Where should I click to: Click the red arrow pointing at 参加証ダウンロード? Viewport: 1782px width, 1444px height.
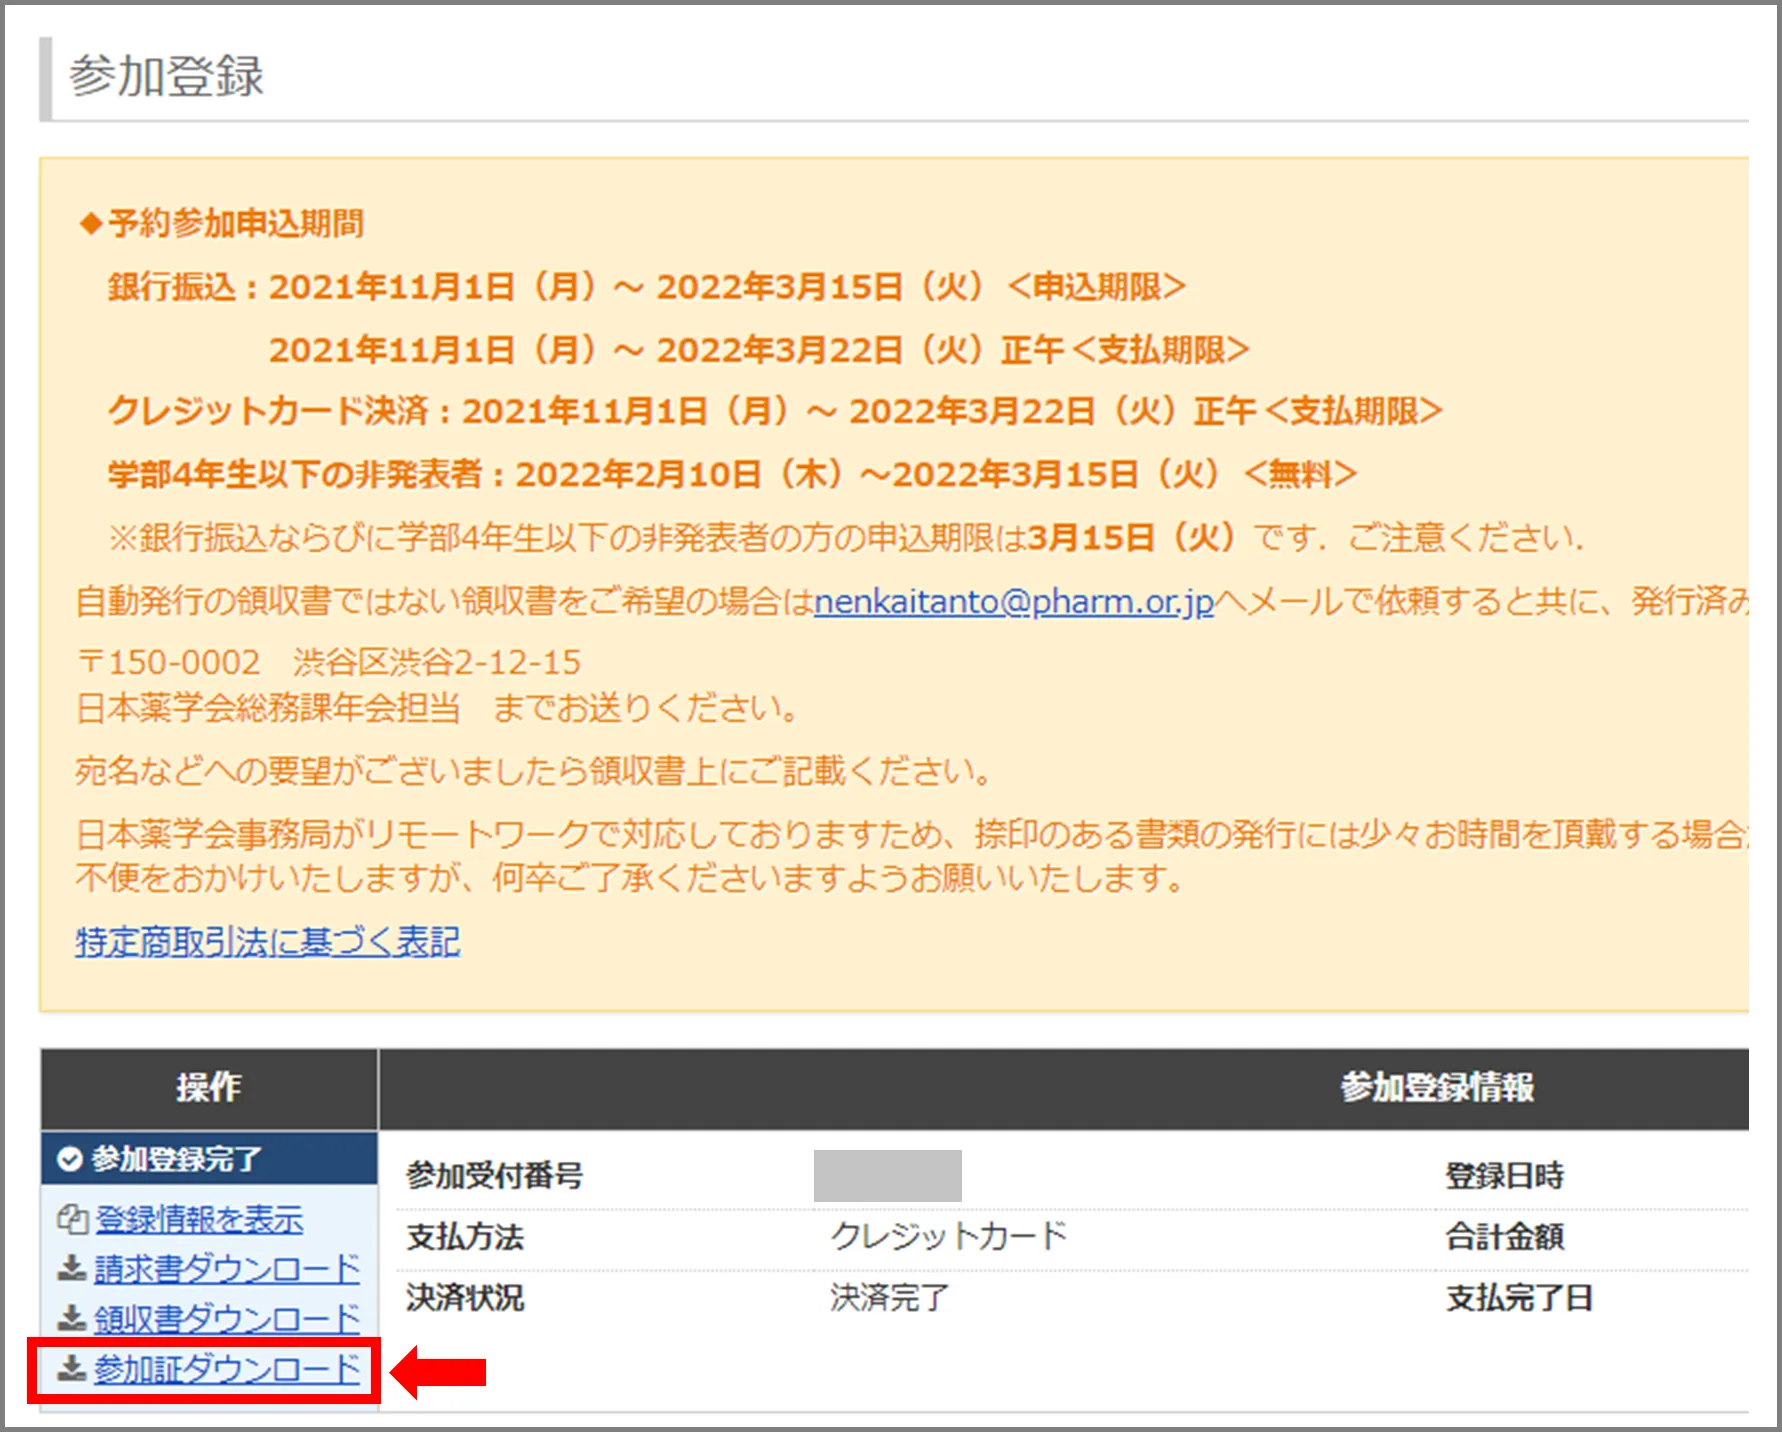pos(439,1372)
